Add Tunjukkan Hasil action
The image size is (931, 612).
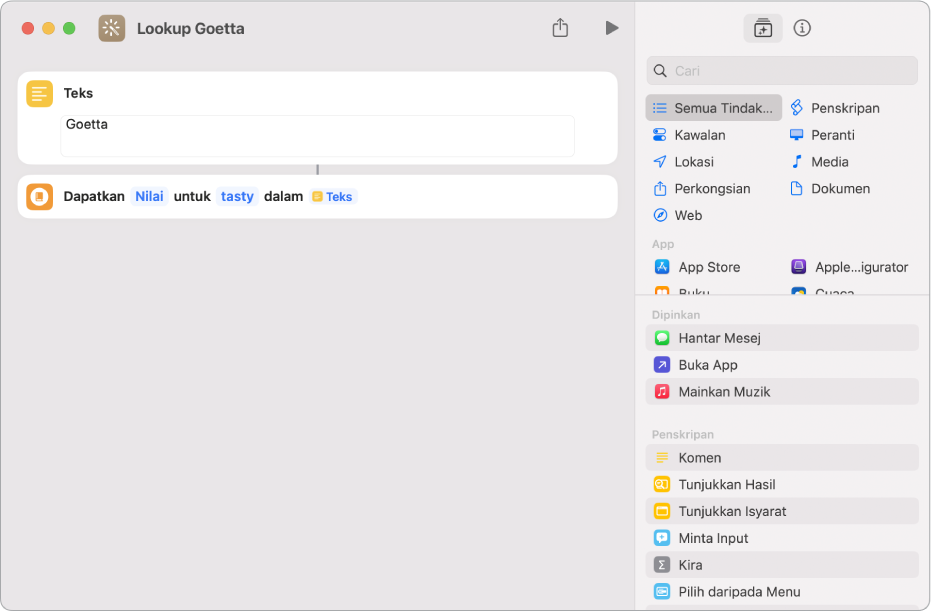[781, 484]
